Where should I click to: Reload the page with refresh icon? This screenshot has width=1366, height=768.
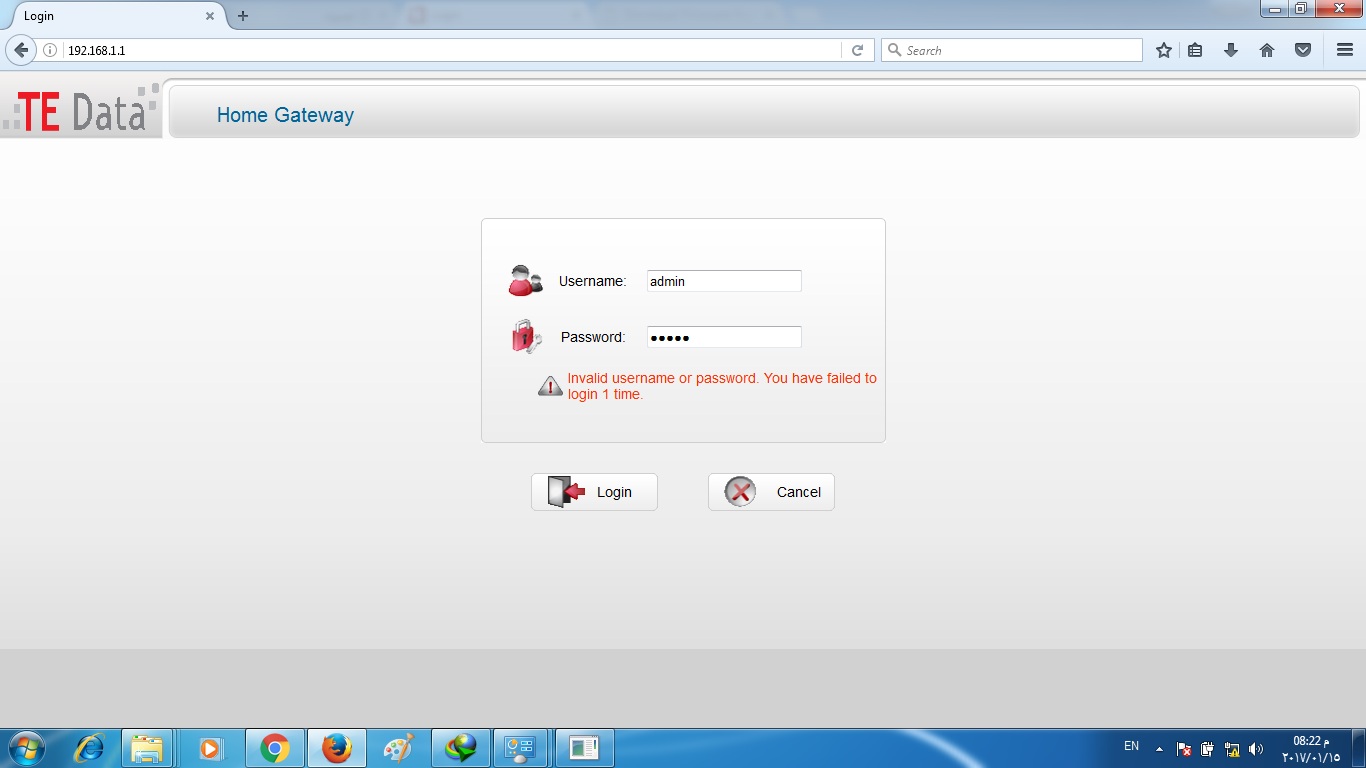(x=857, y=50)
